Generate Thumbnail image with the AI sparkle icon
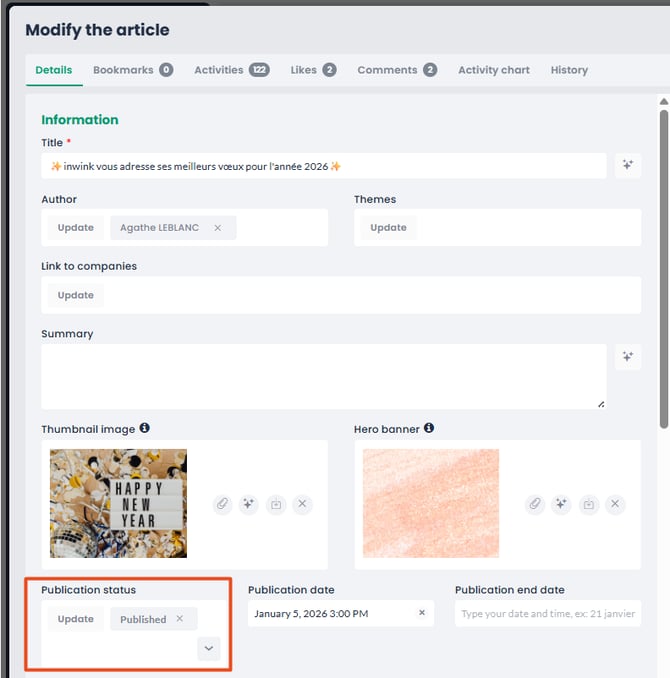670x678 pixels. point(249,504)
